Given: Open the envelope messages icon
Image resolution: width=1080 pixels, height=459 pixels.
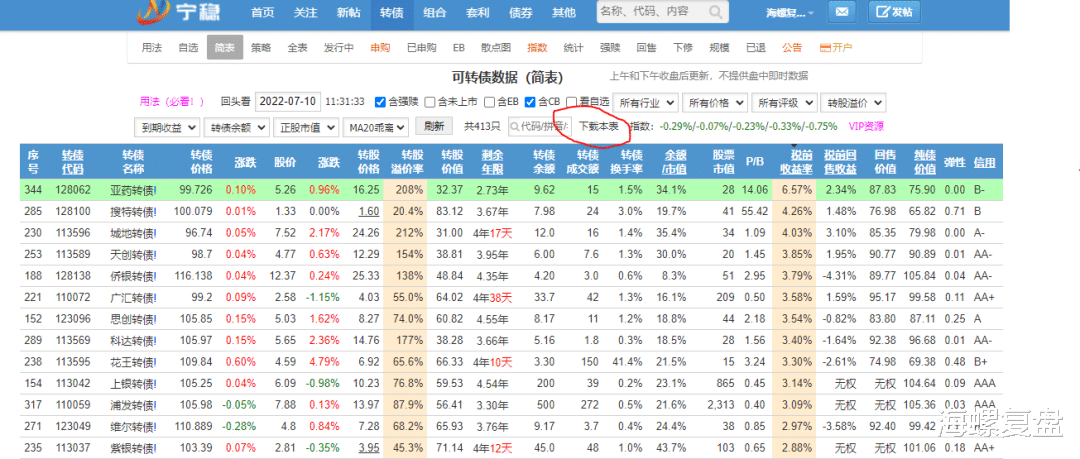Looking at the screenshot, I should coord(842,12).
